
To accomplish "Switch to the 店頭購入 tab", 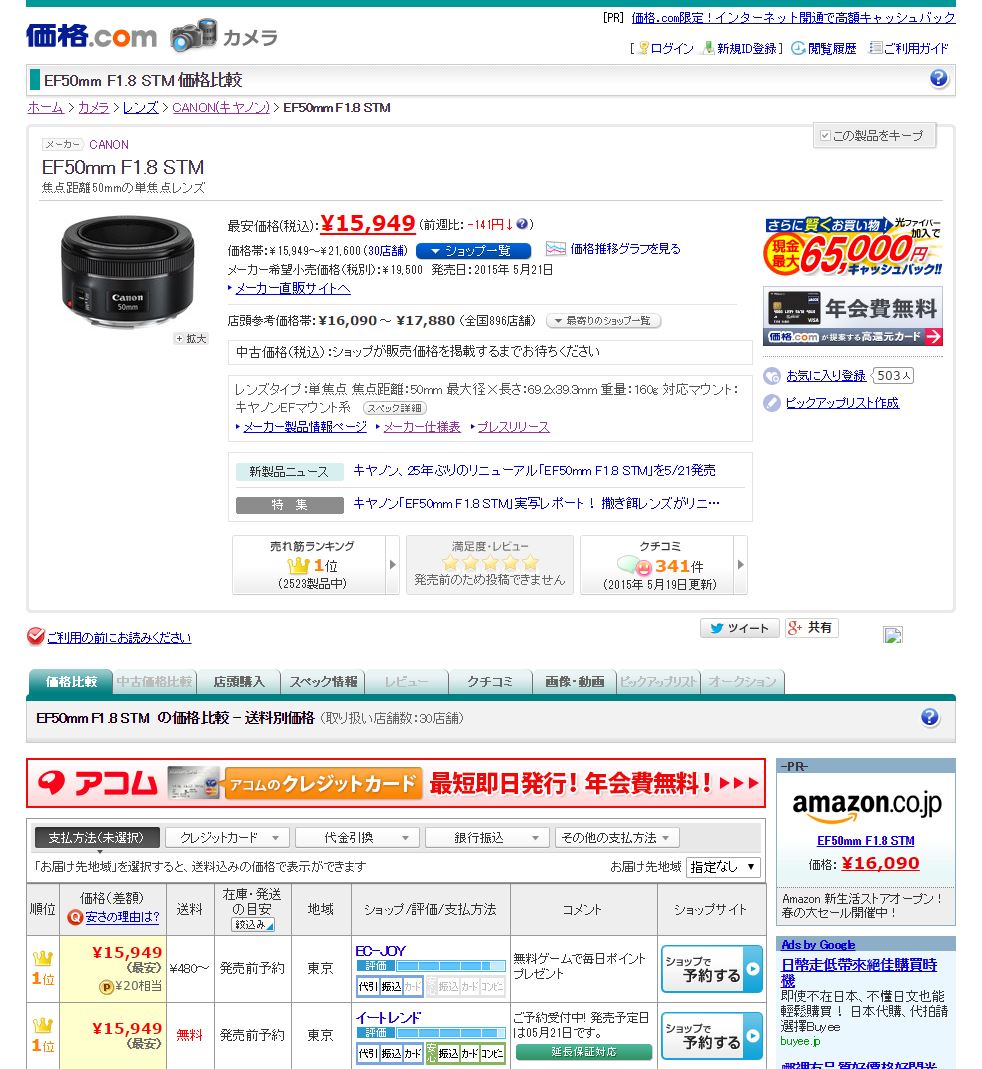I will [239, 681].
